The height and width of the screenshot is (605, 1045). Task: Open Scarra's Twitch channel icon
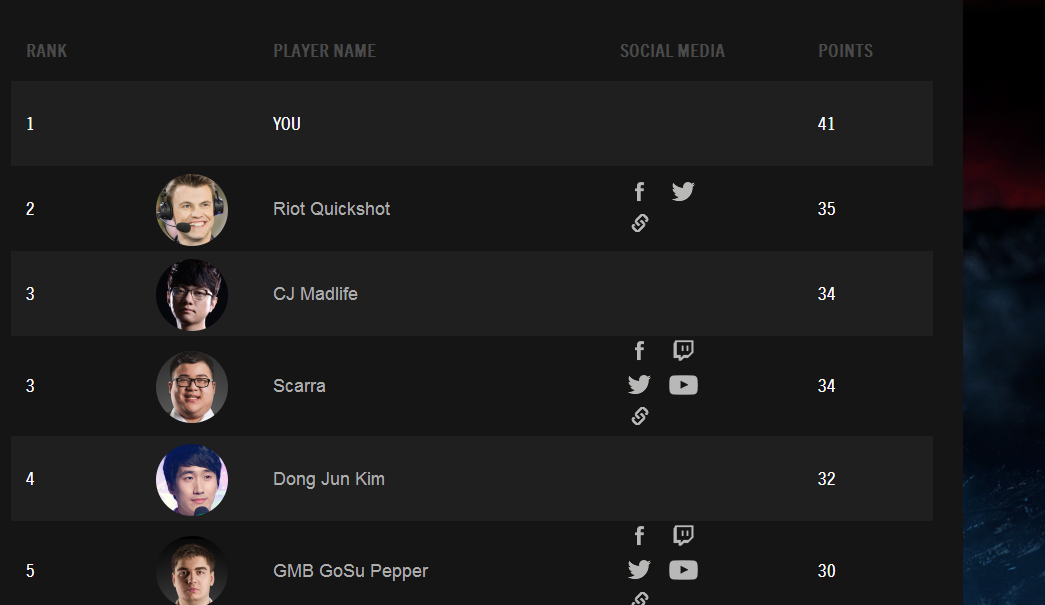click(683, 350)
